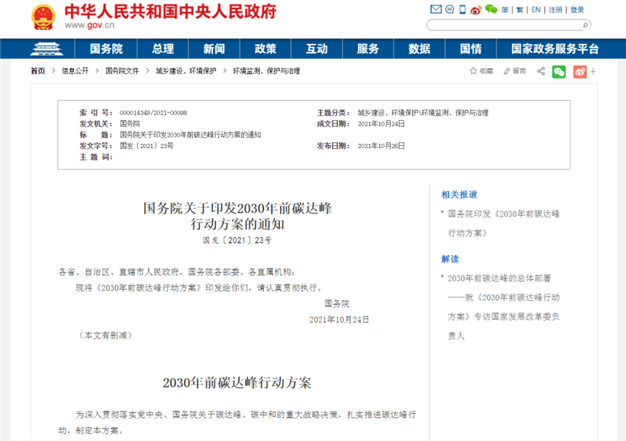Click index number 000014349/2021-00098
Image resolution: width=626 pixels, height=441 pixels.
pyautogui.click(x=153, y=113)
